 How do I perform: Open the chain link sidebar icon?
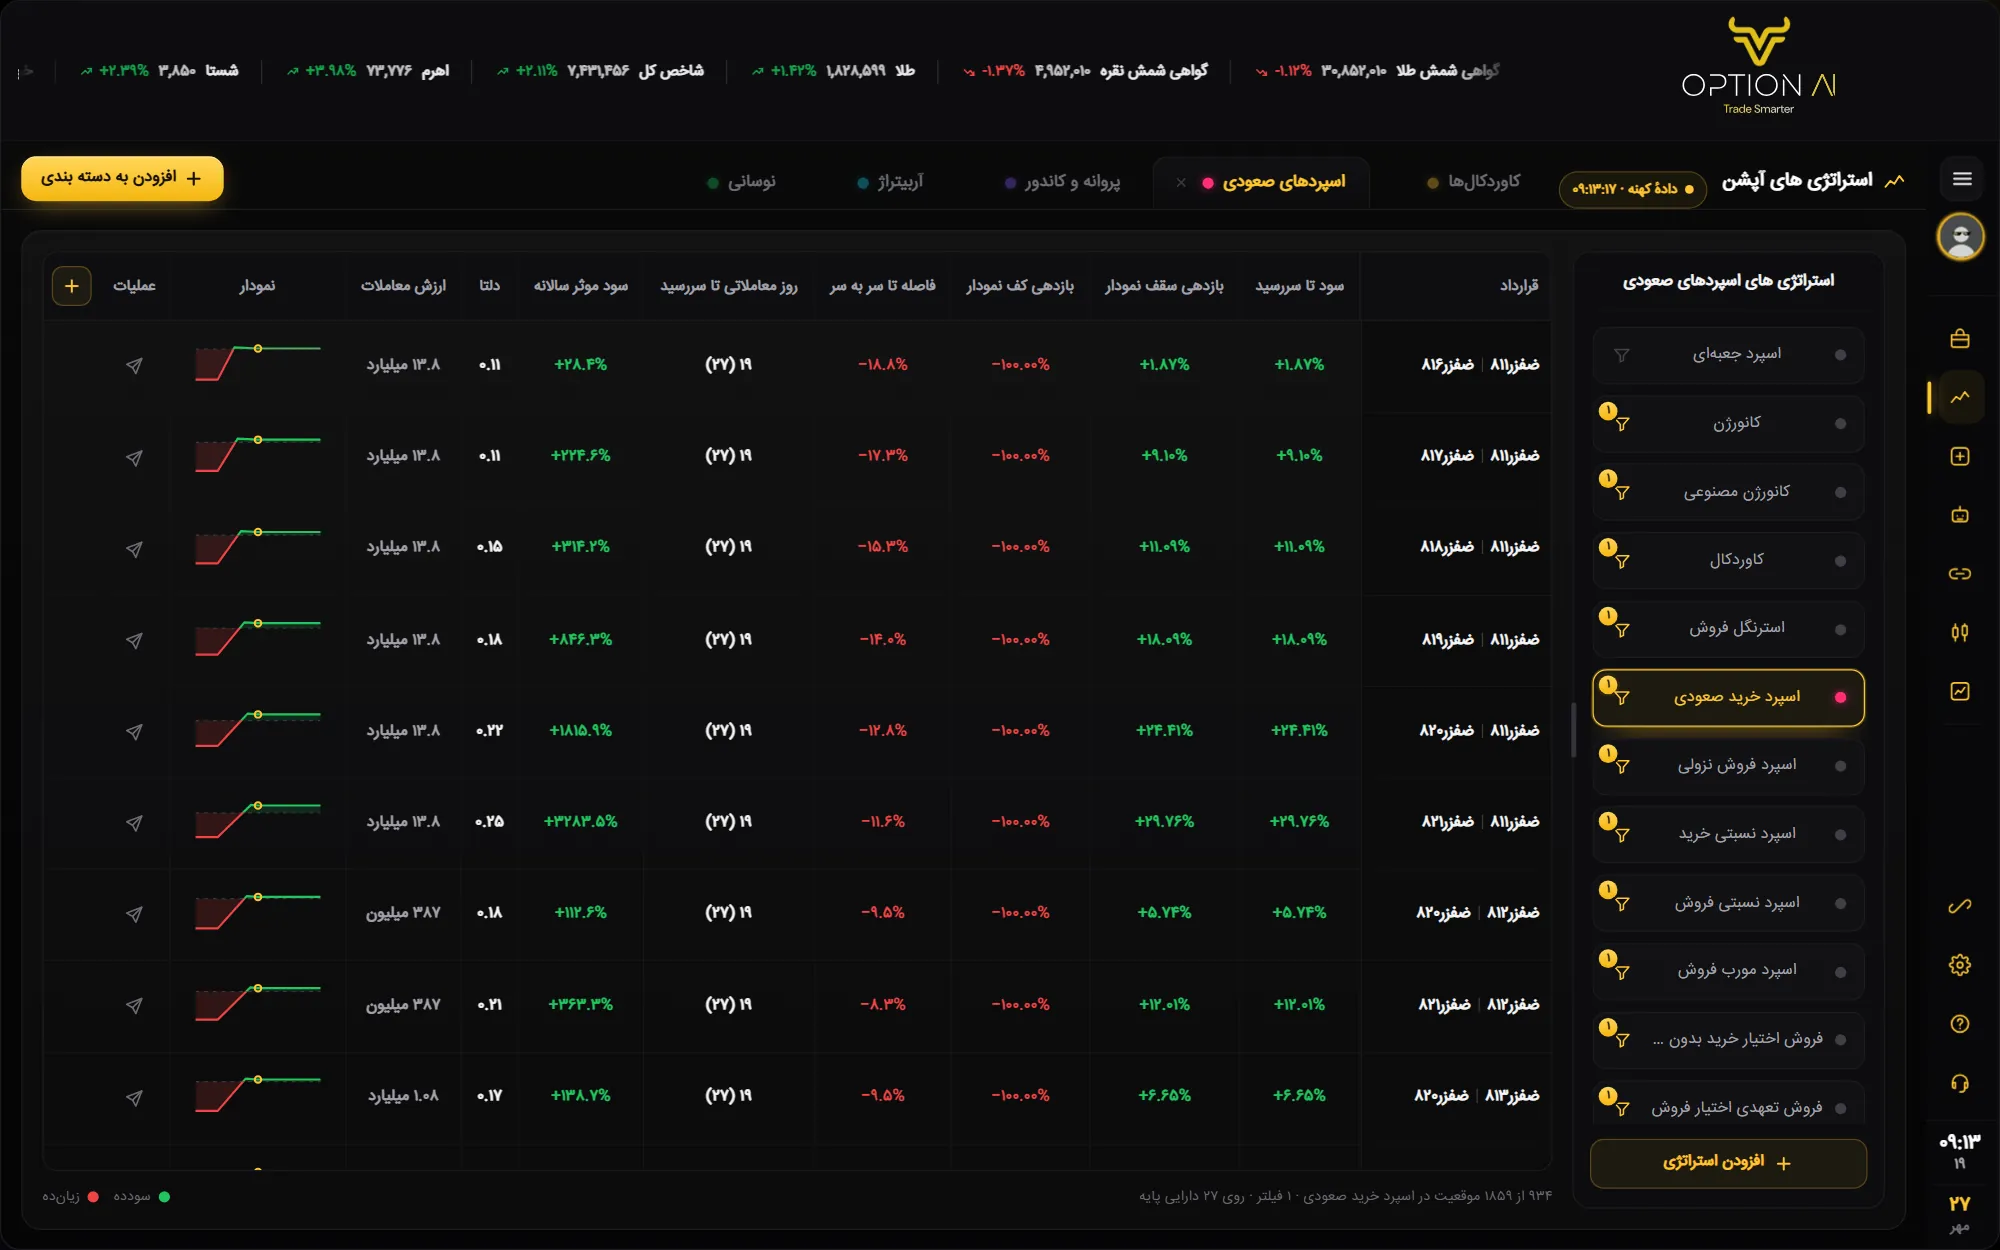(x=1960, y=573)
